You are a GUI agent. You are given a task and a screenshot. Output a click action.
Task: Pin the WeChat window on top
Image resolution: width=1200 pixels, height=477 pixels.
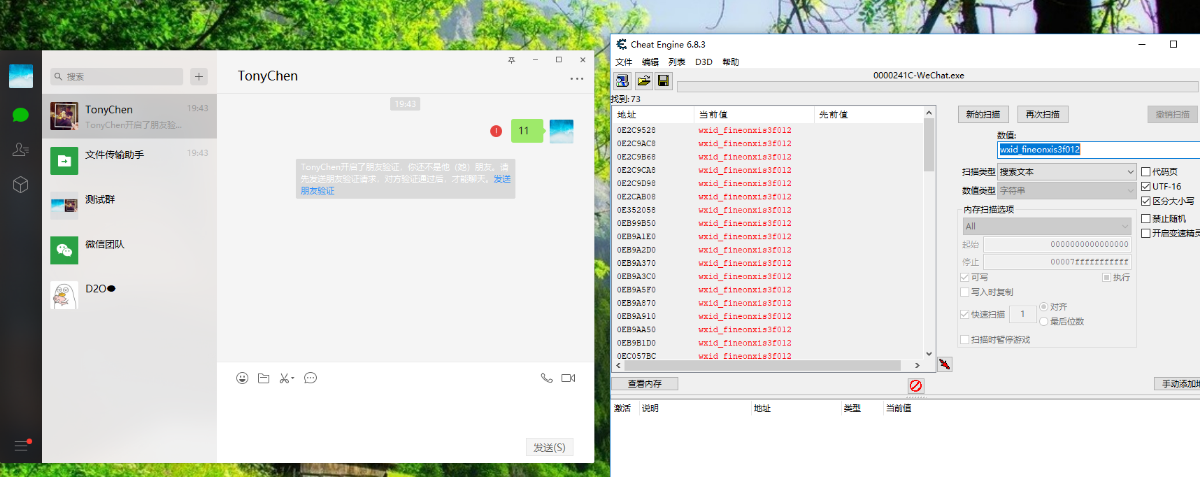click(x=512, y=60)
